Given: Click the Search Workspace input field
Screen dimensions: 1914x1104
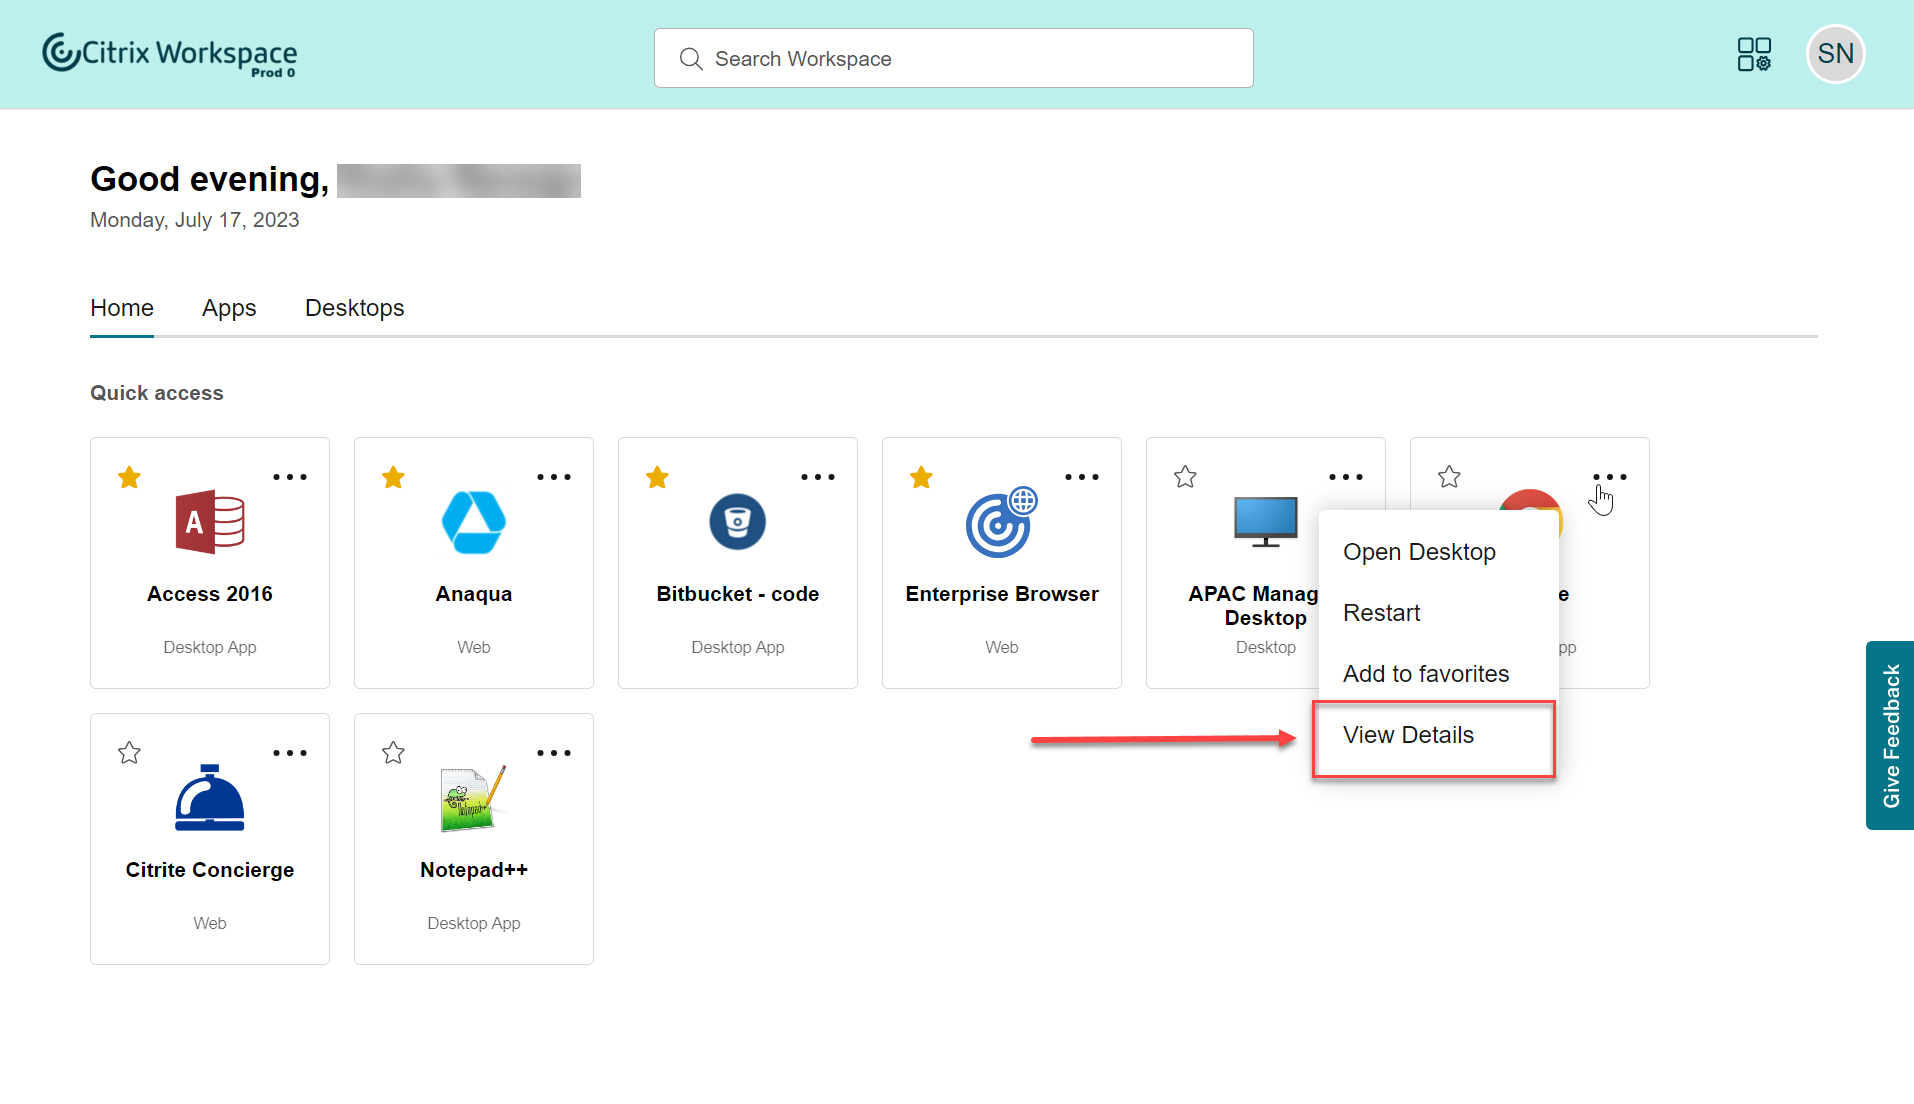Looking at the screenshot, I should [x=953, y=59].
